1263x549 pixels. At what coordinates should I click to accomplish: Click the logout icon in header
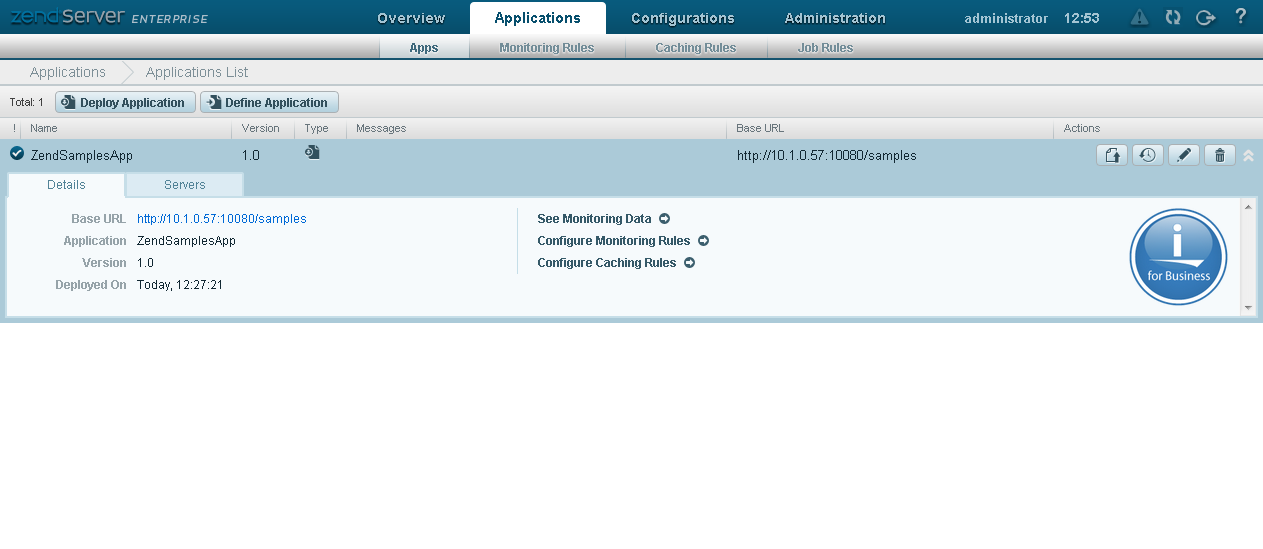click(1205, 18)
